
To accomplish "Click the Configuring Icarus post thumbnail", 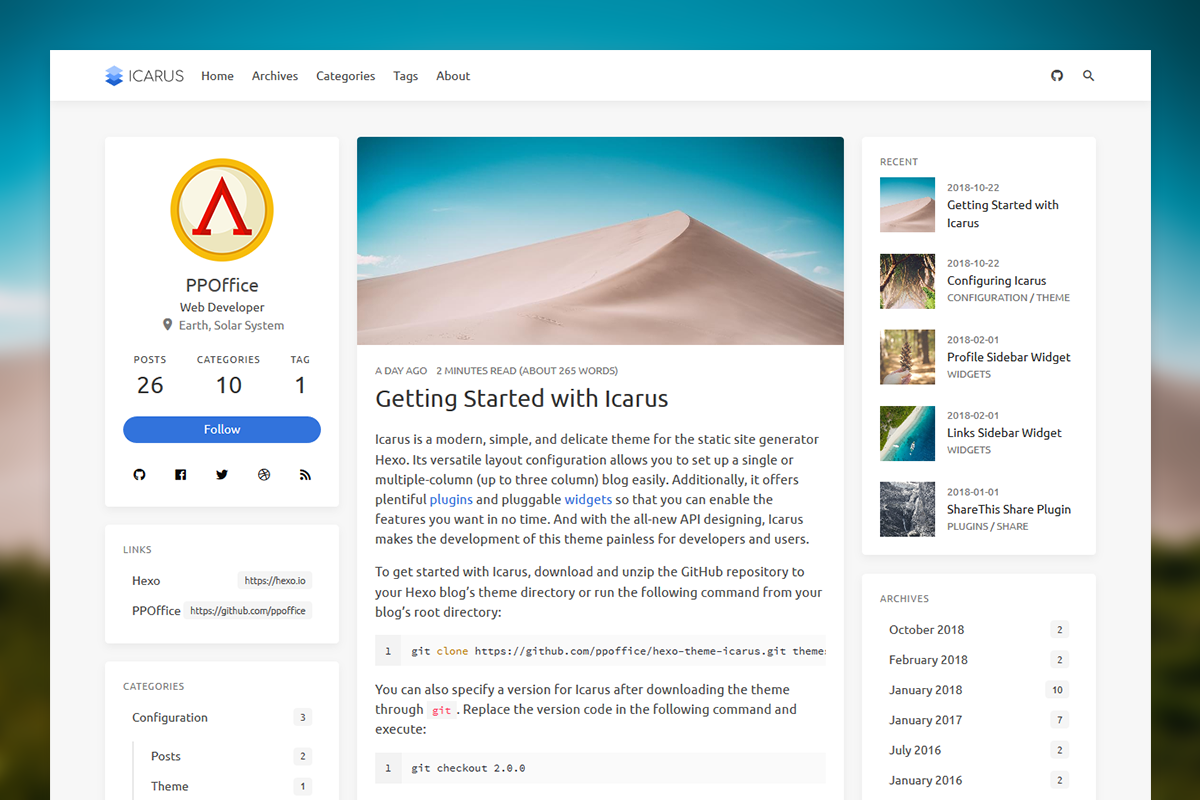I will pos(907,281).
